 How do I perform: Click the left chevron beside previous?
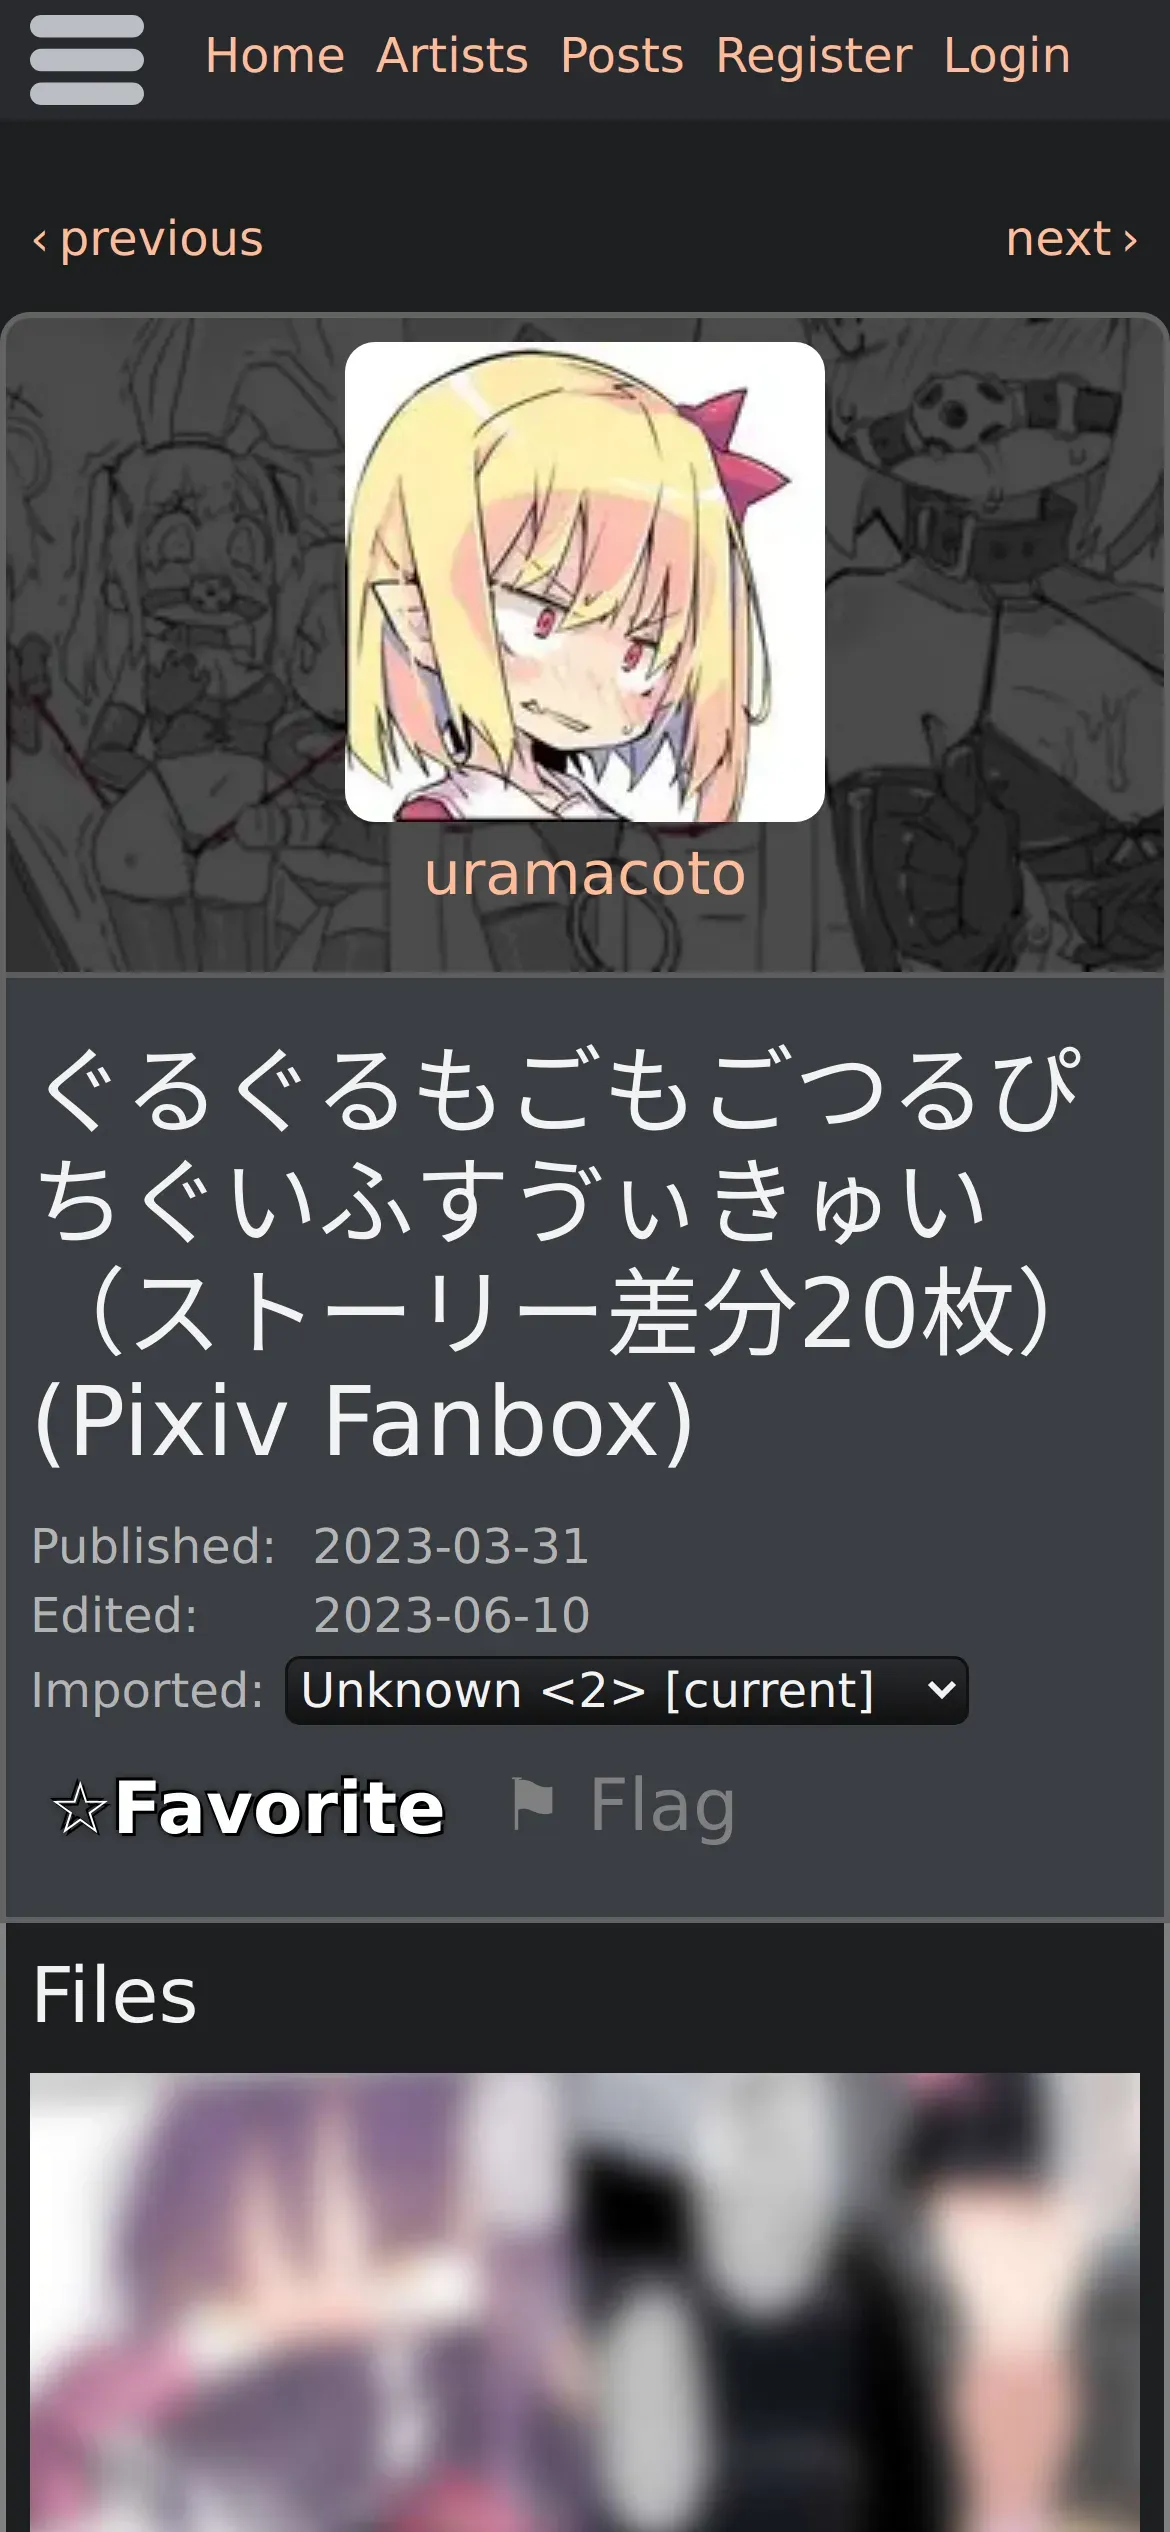(40, 241)
